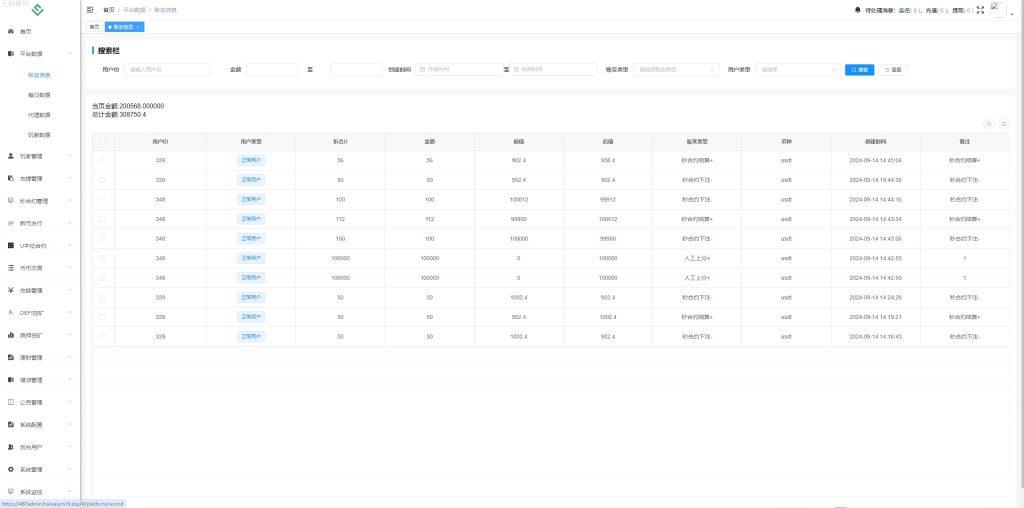Open the 实名 pending count in header

[x=908, y=10]
